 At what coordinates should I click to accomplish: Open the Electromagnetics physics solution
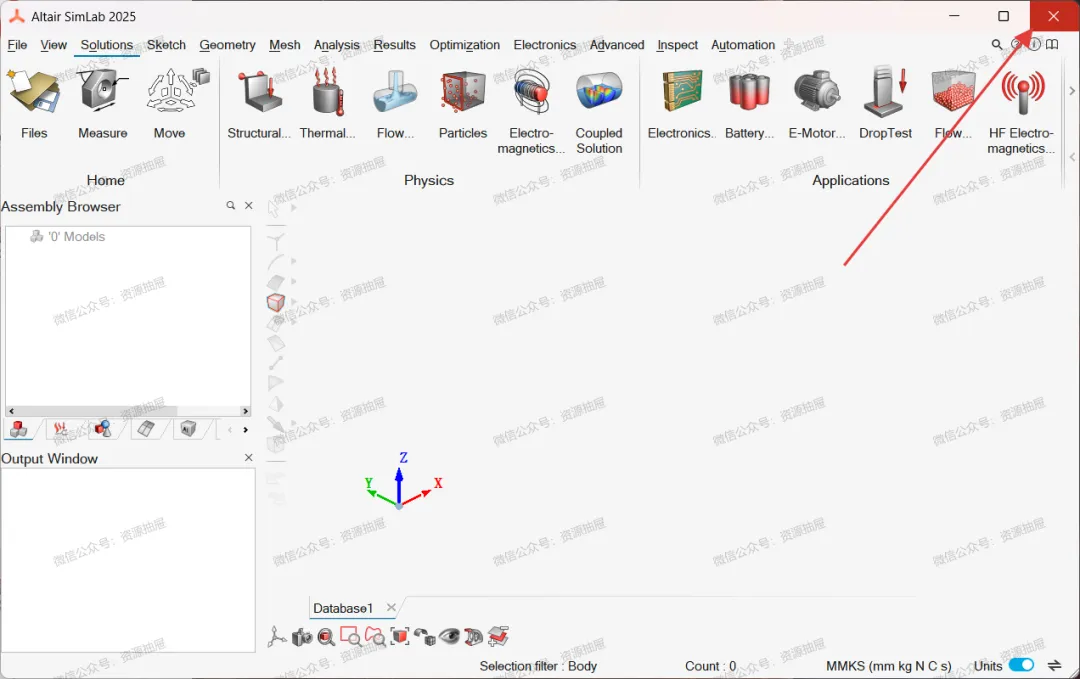point(530,110)
